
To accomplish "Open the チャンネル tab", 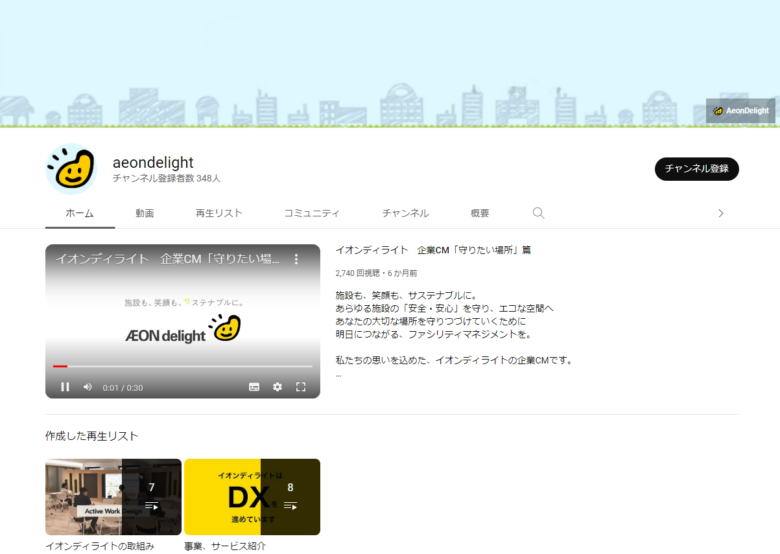I will (x=405, y=213).
